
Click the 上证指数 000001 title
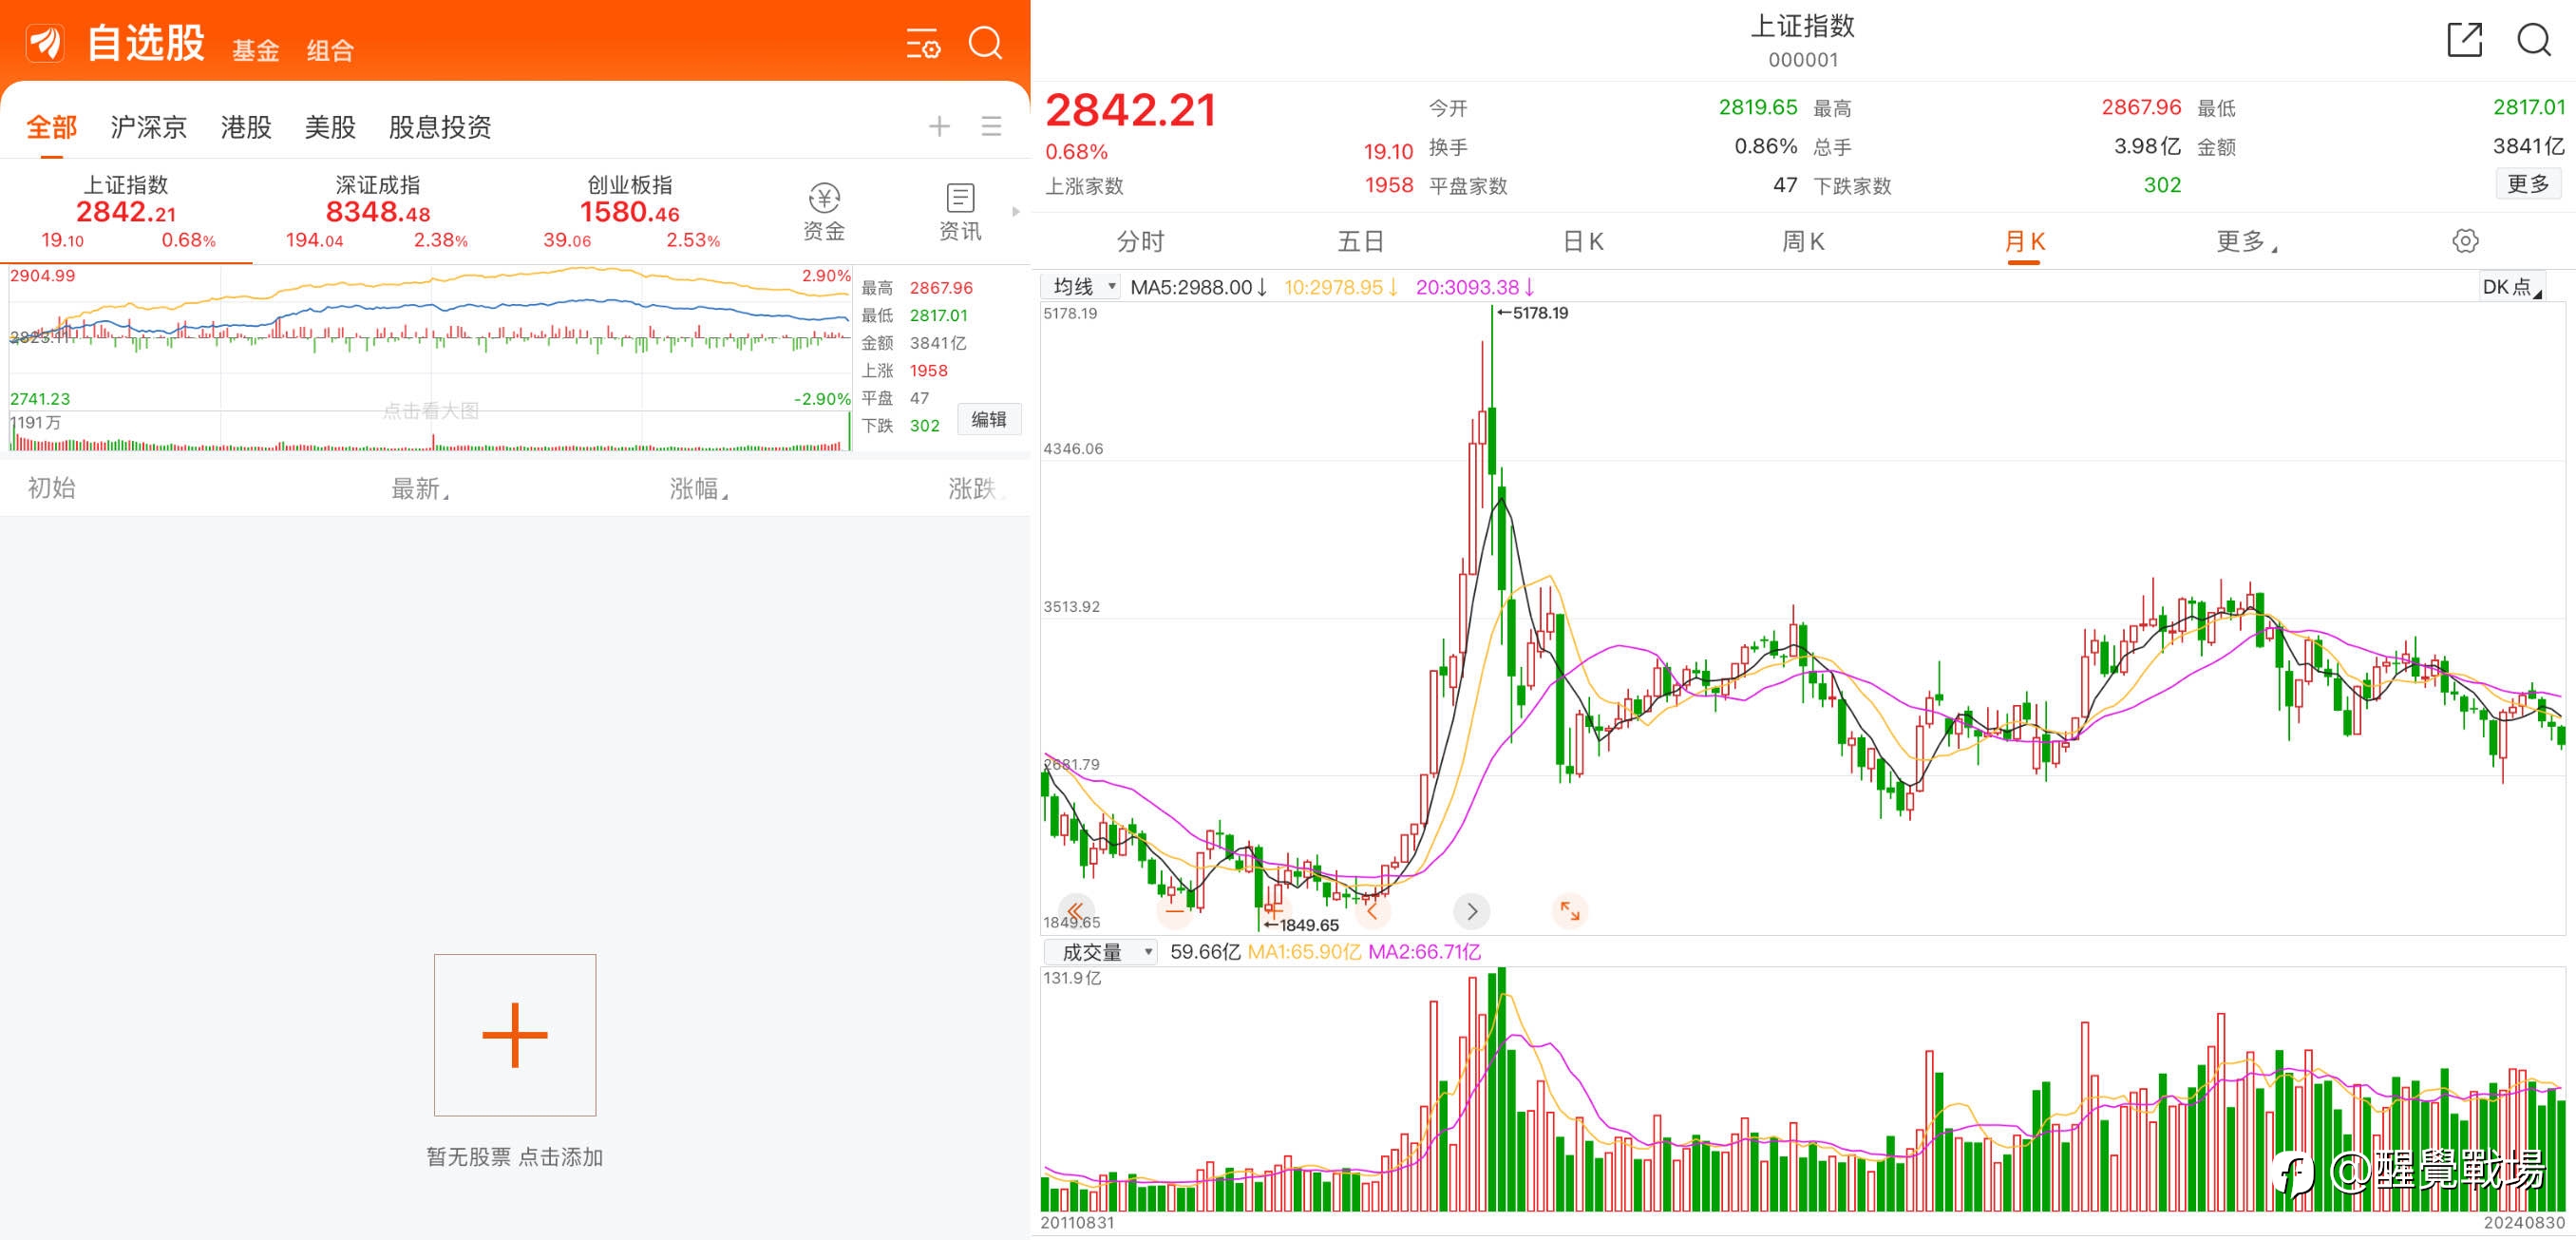tap(1802, 40)
